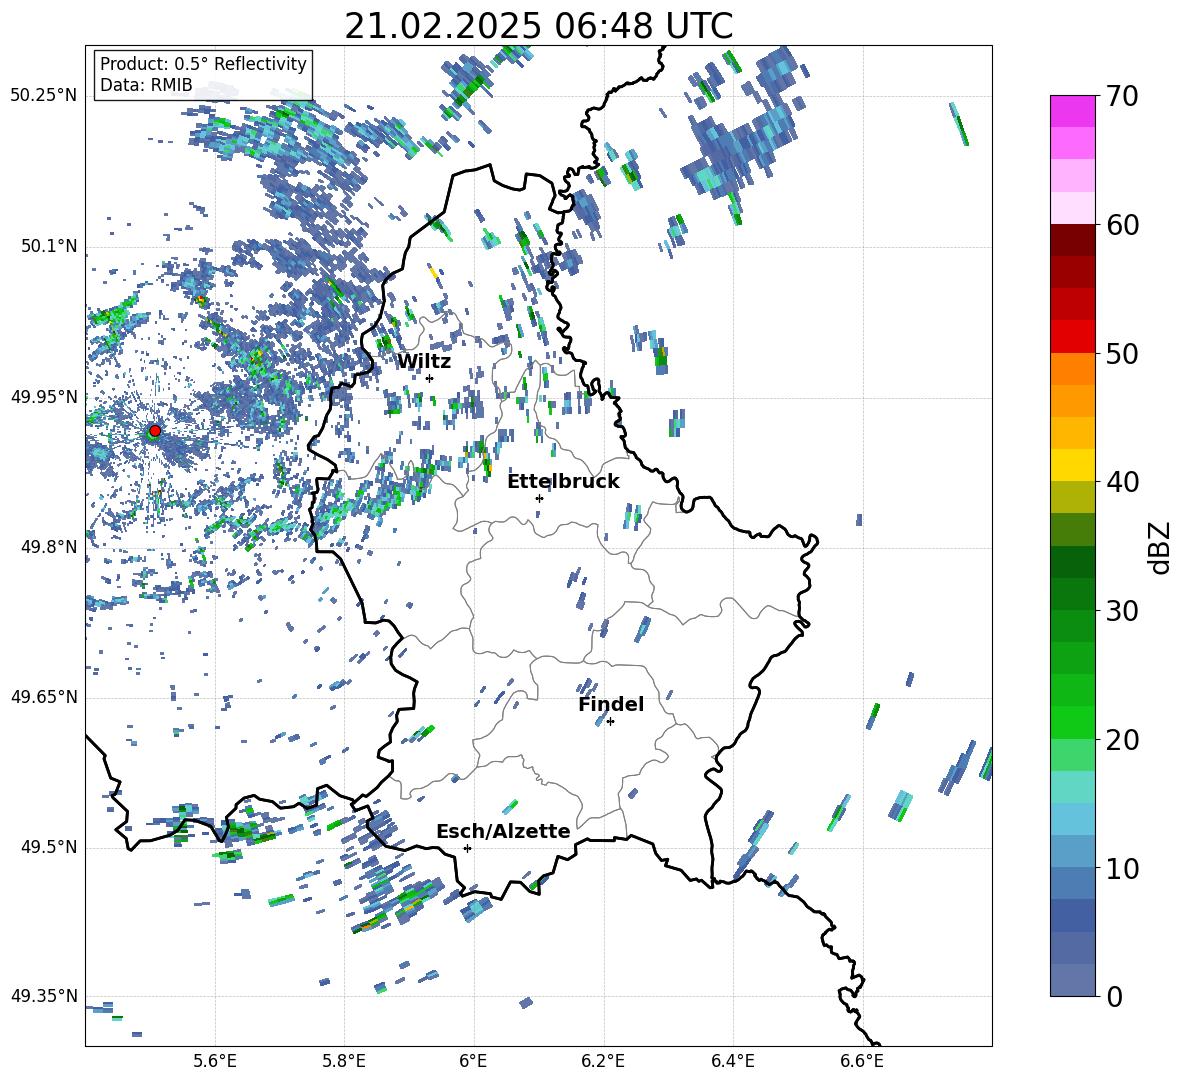
Task: Click the 49.8°N latitude tick label
Action: tap(50, 547)
